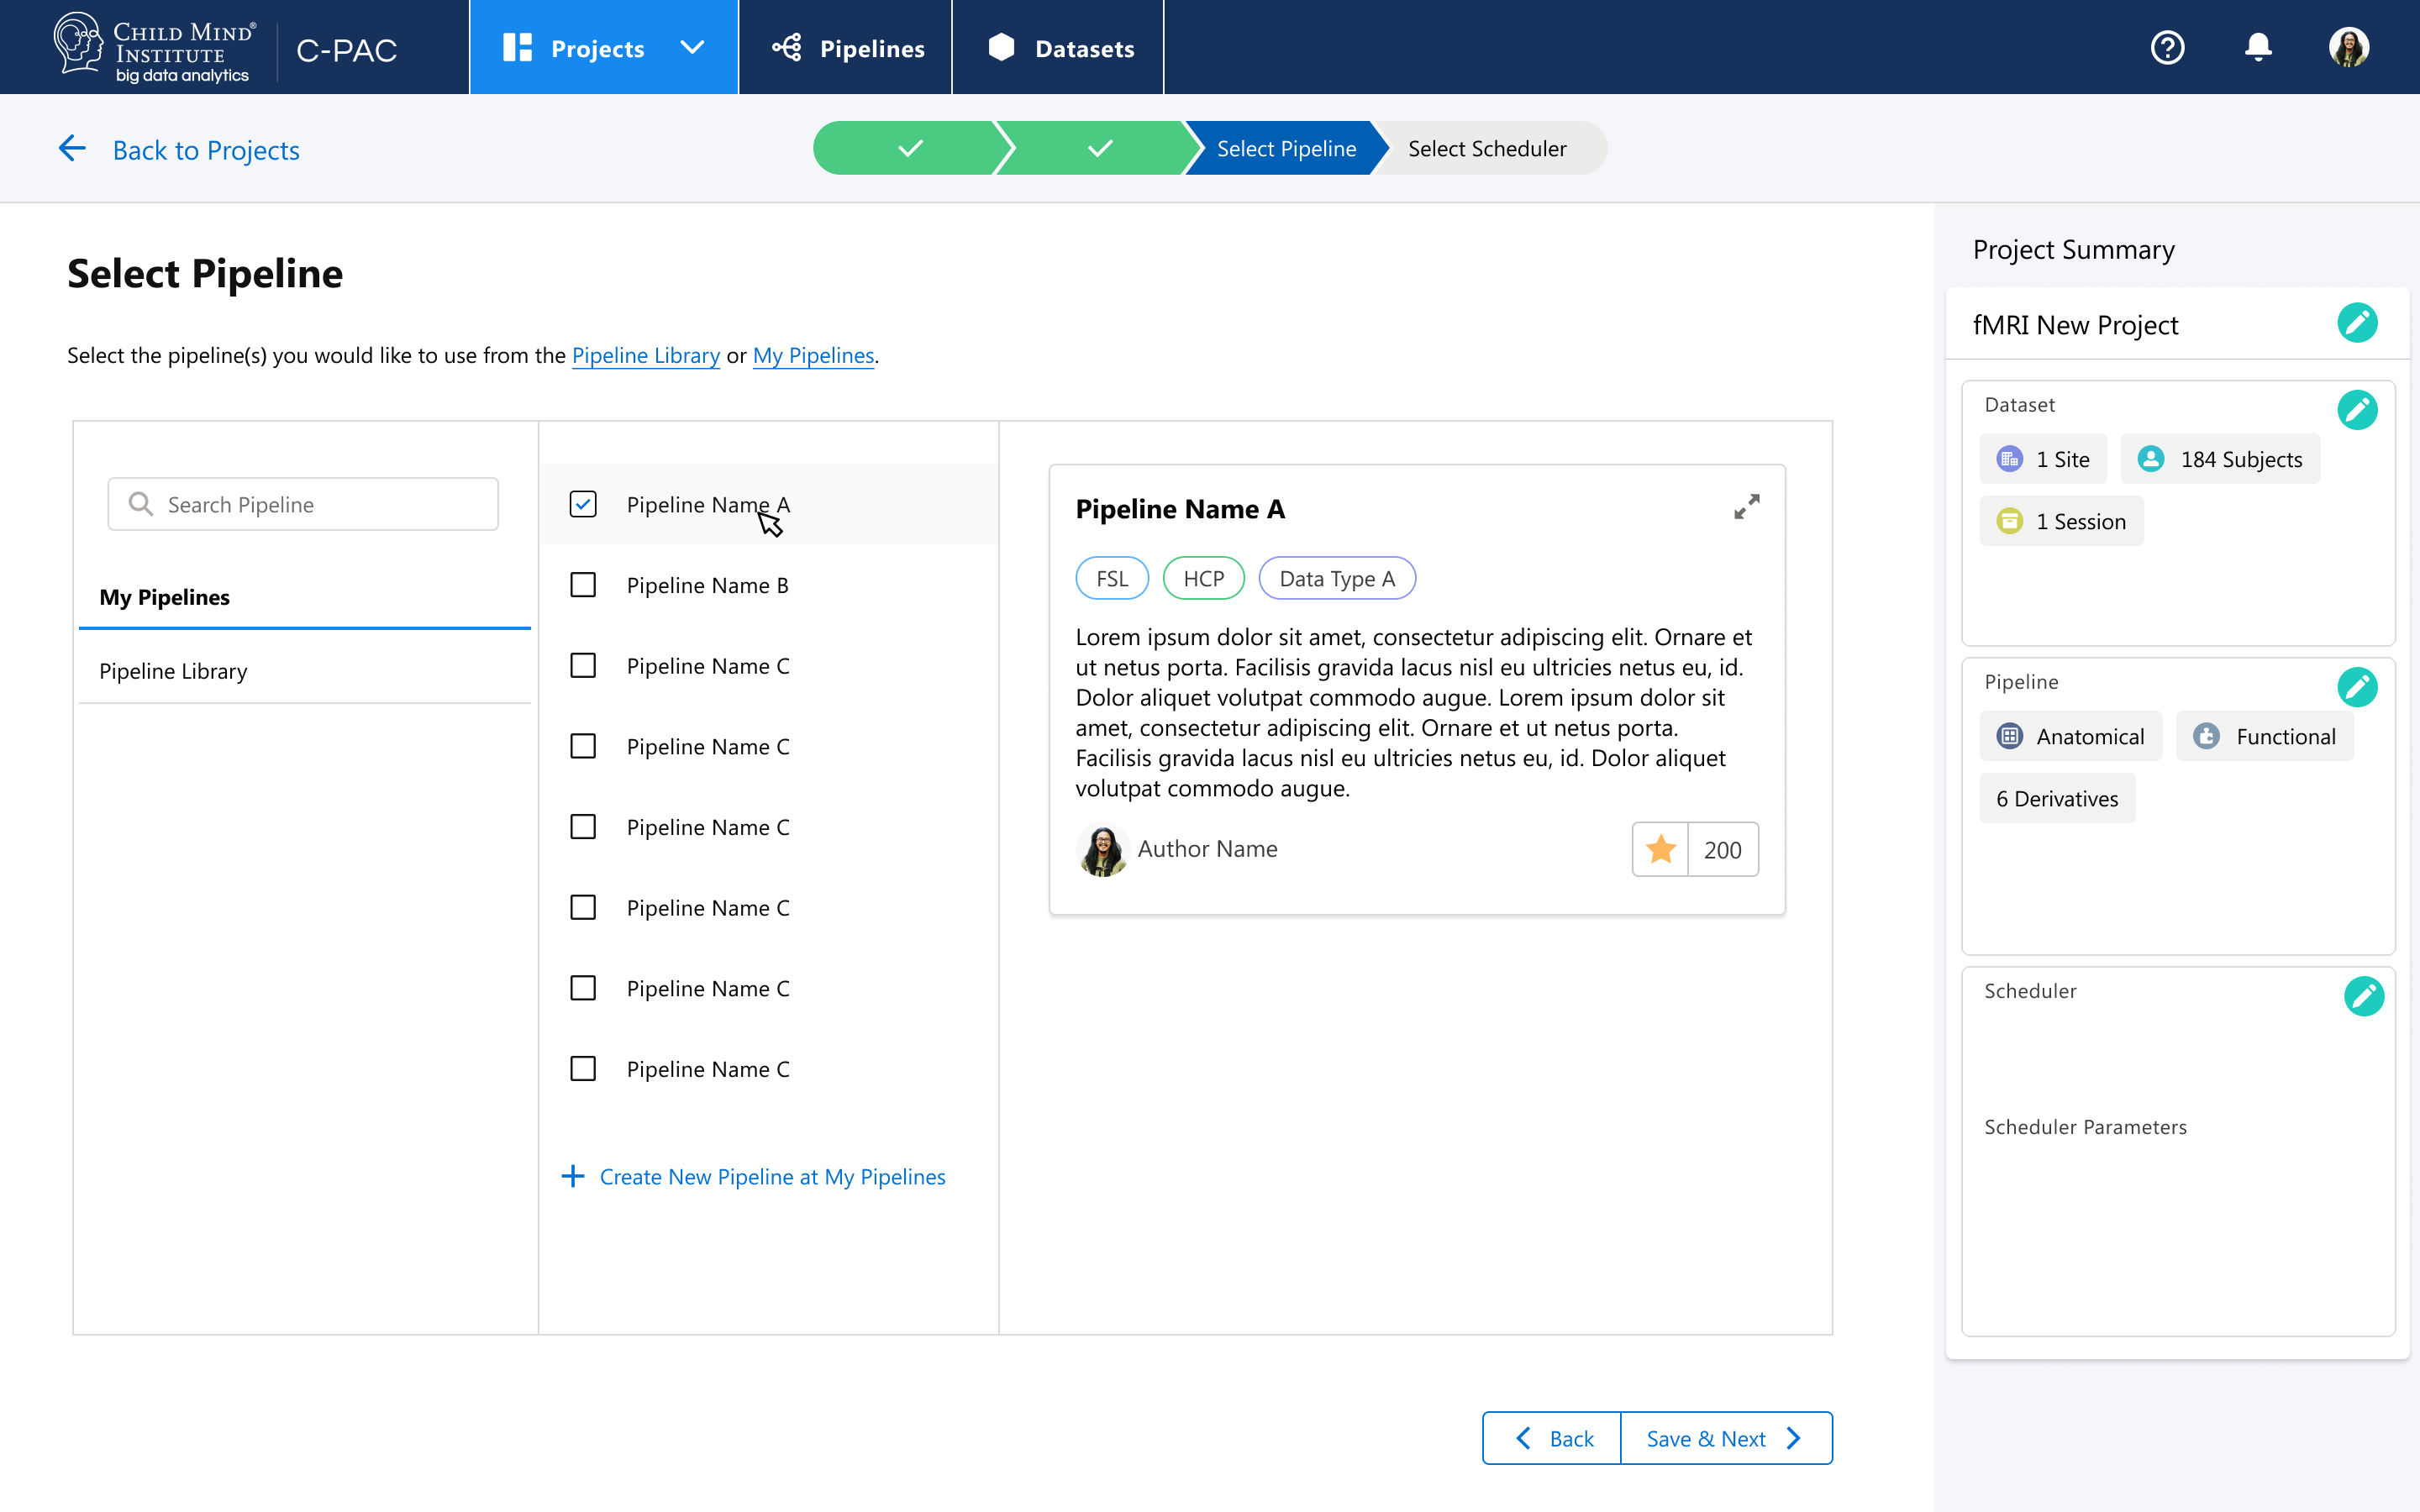This screenshot has width=2420, height=1512.
Task: Expand the Pipeline Name A detail card
Action: (x=1747, y=507)
